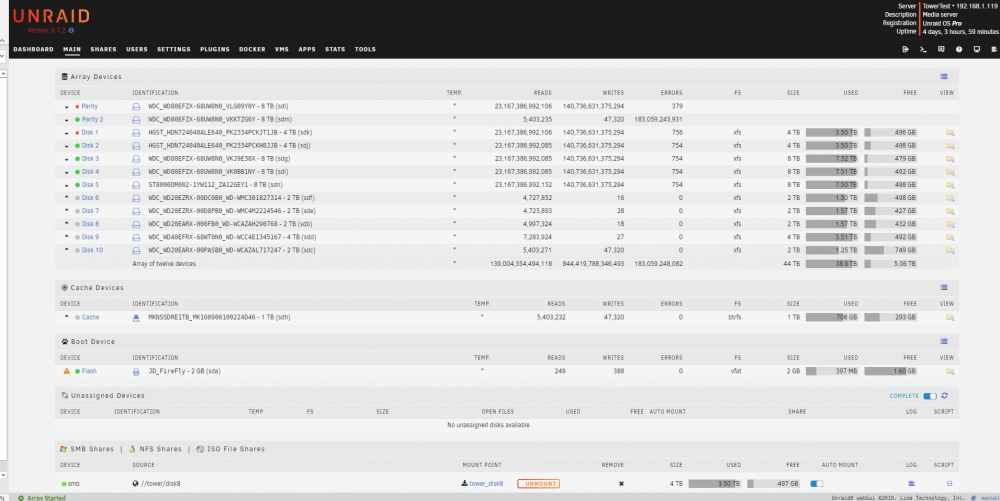Browse Disk 8 via its view folder icon

click(950, 224)
